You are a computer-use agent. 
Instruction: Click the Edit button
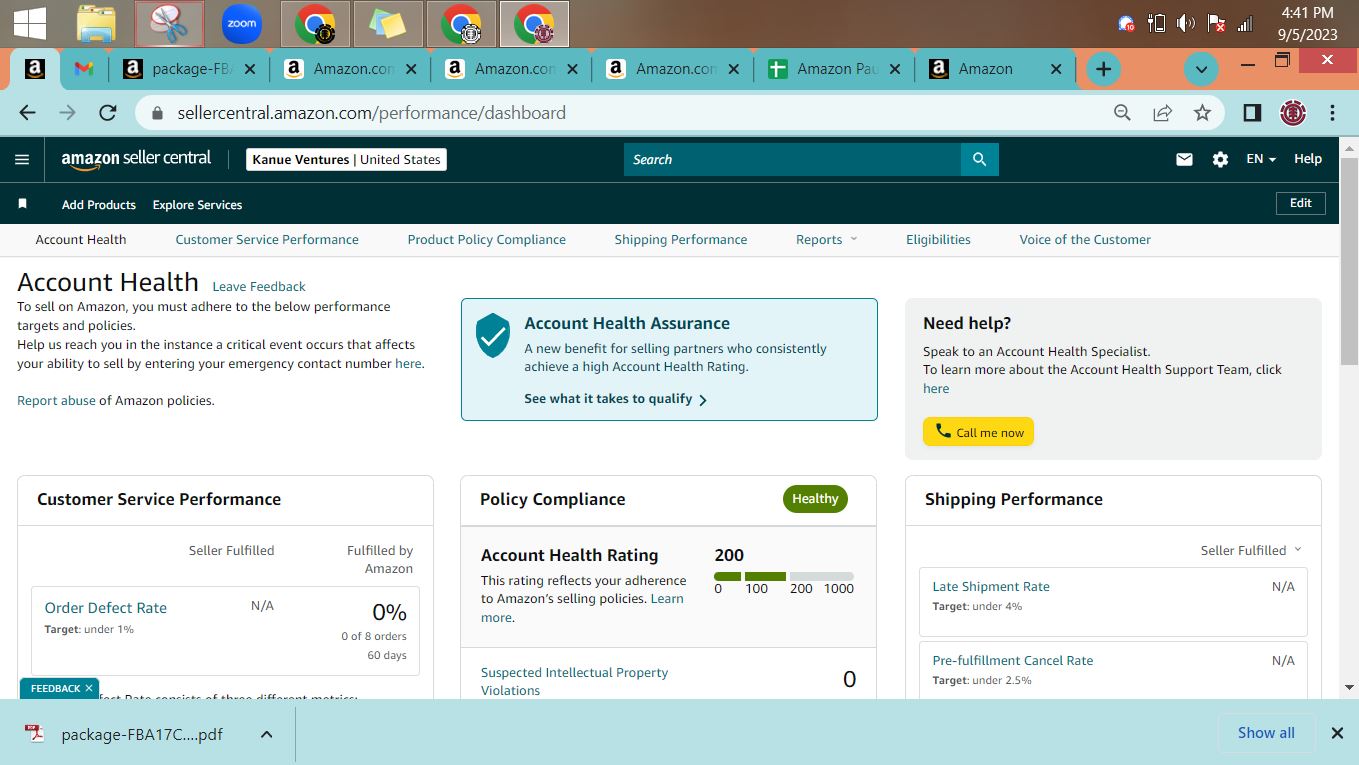1301,203
